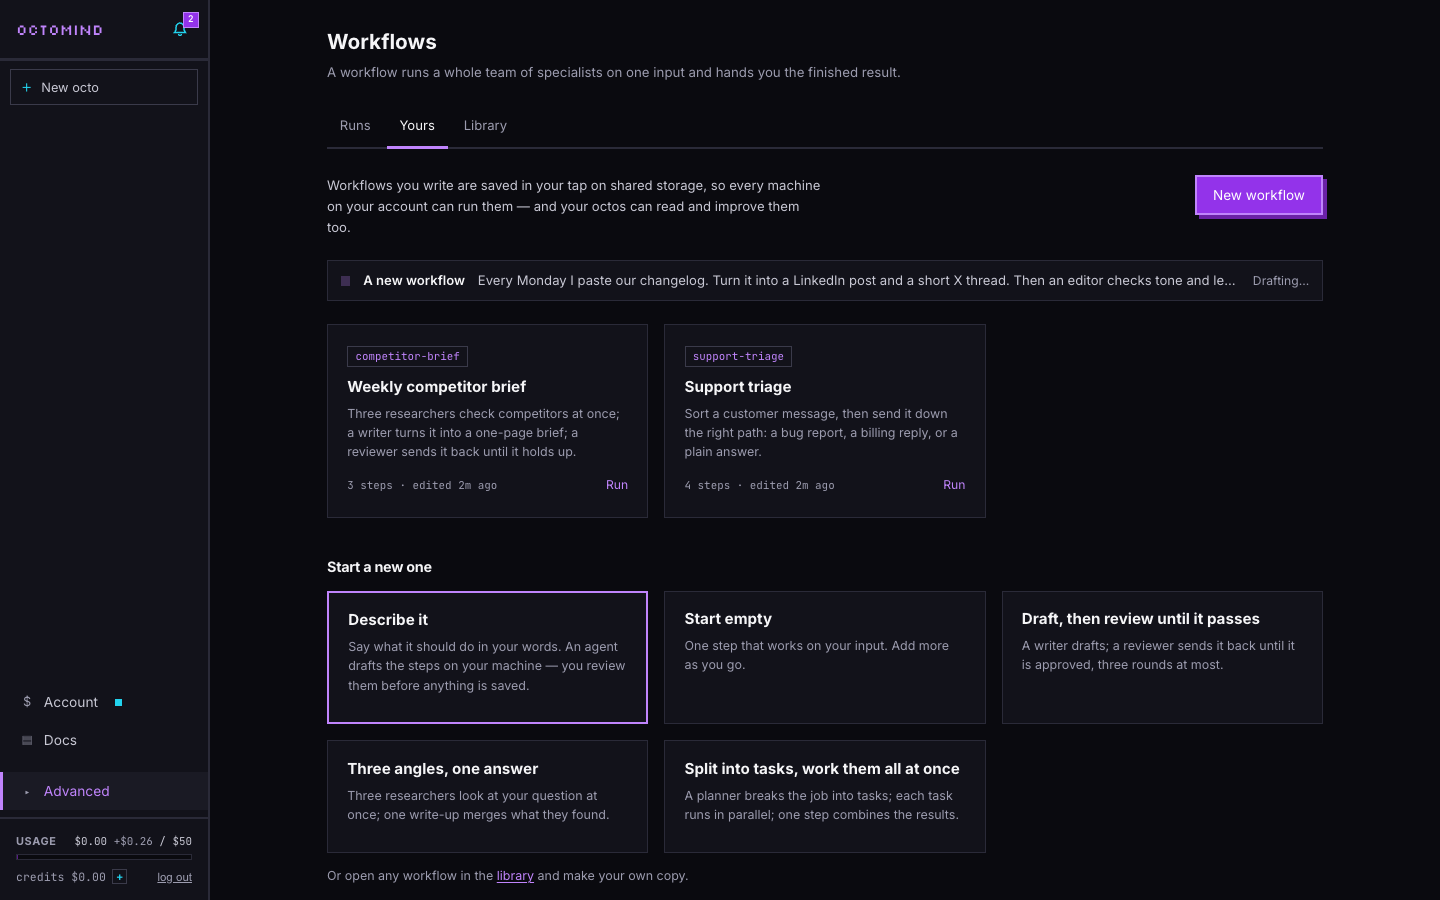Run the Support triage workflow
1440x900 pixels.
(x=954, y=485)
